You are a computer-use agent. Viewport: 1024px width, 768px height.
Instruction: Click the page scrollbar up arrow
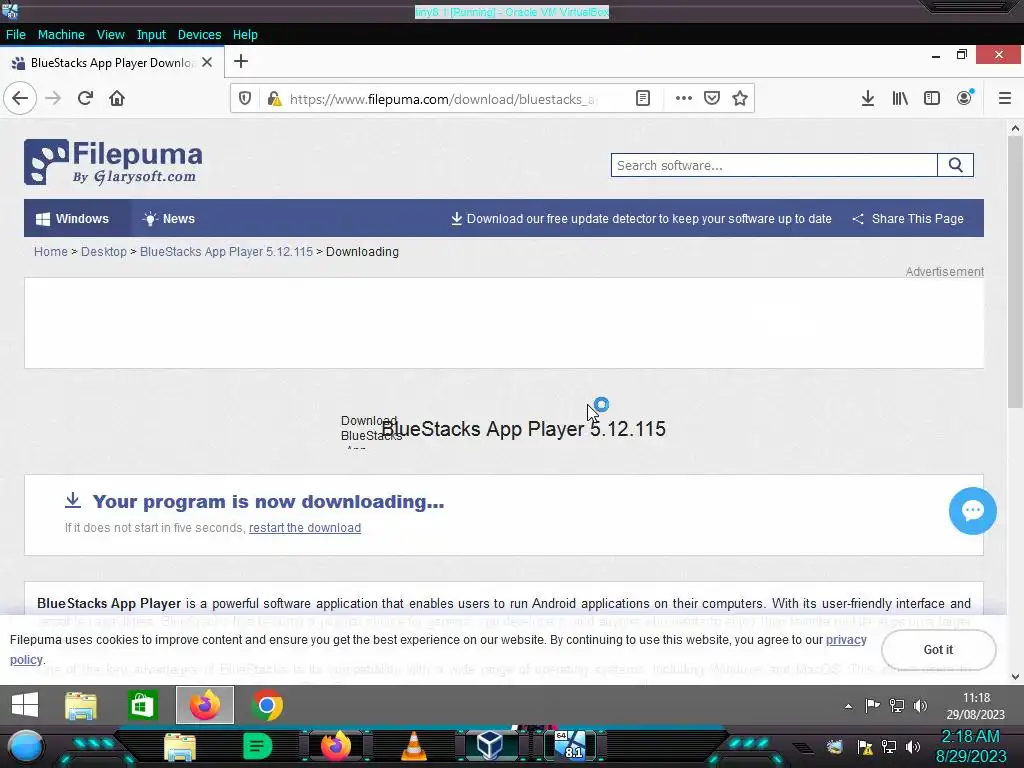[x=1015, y=128]
